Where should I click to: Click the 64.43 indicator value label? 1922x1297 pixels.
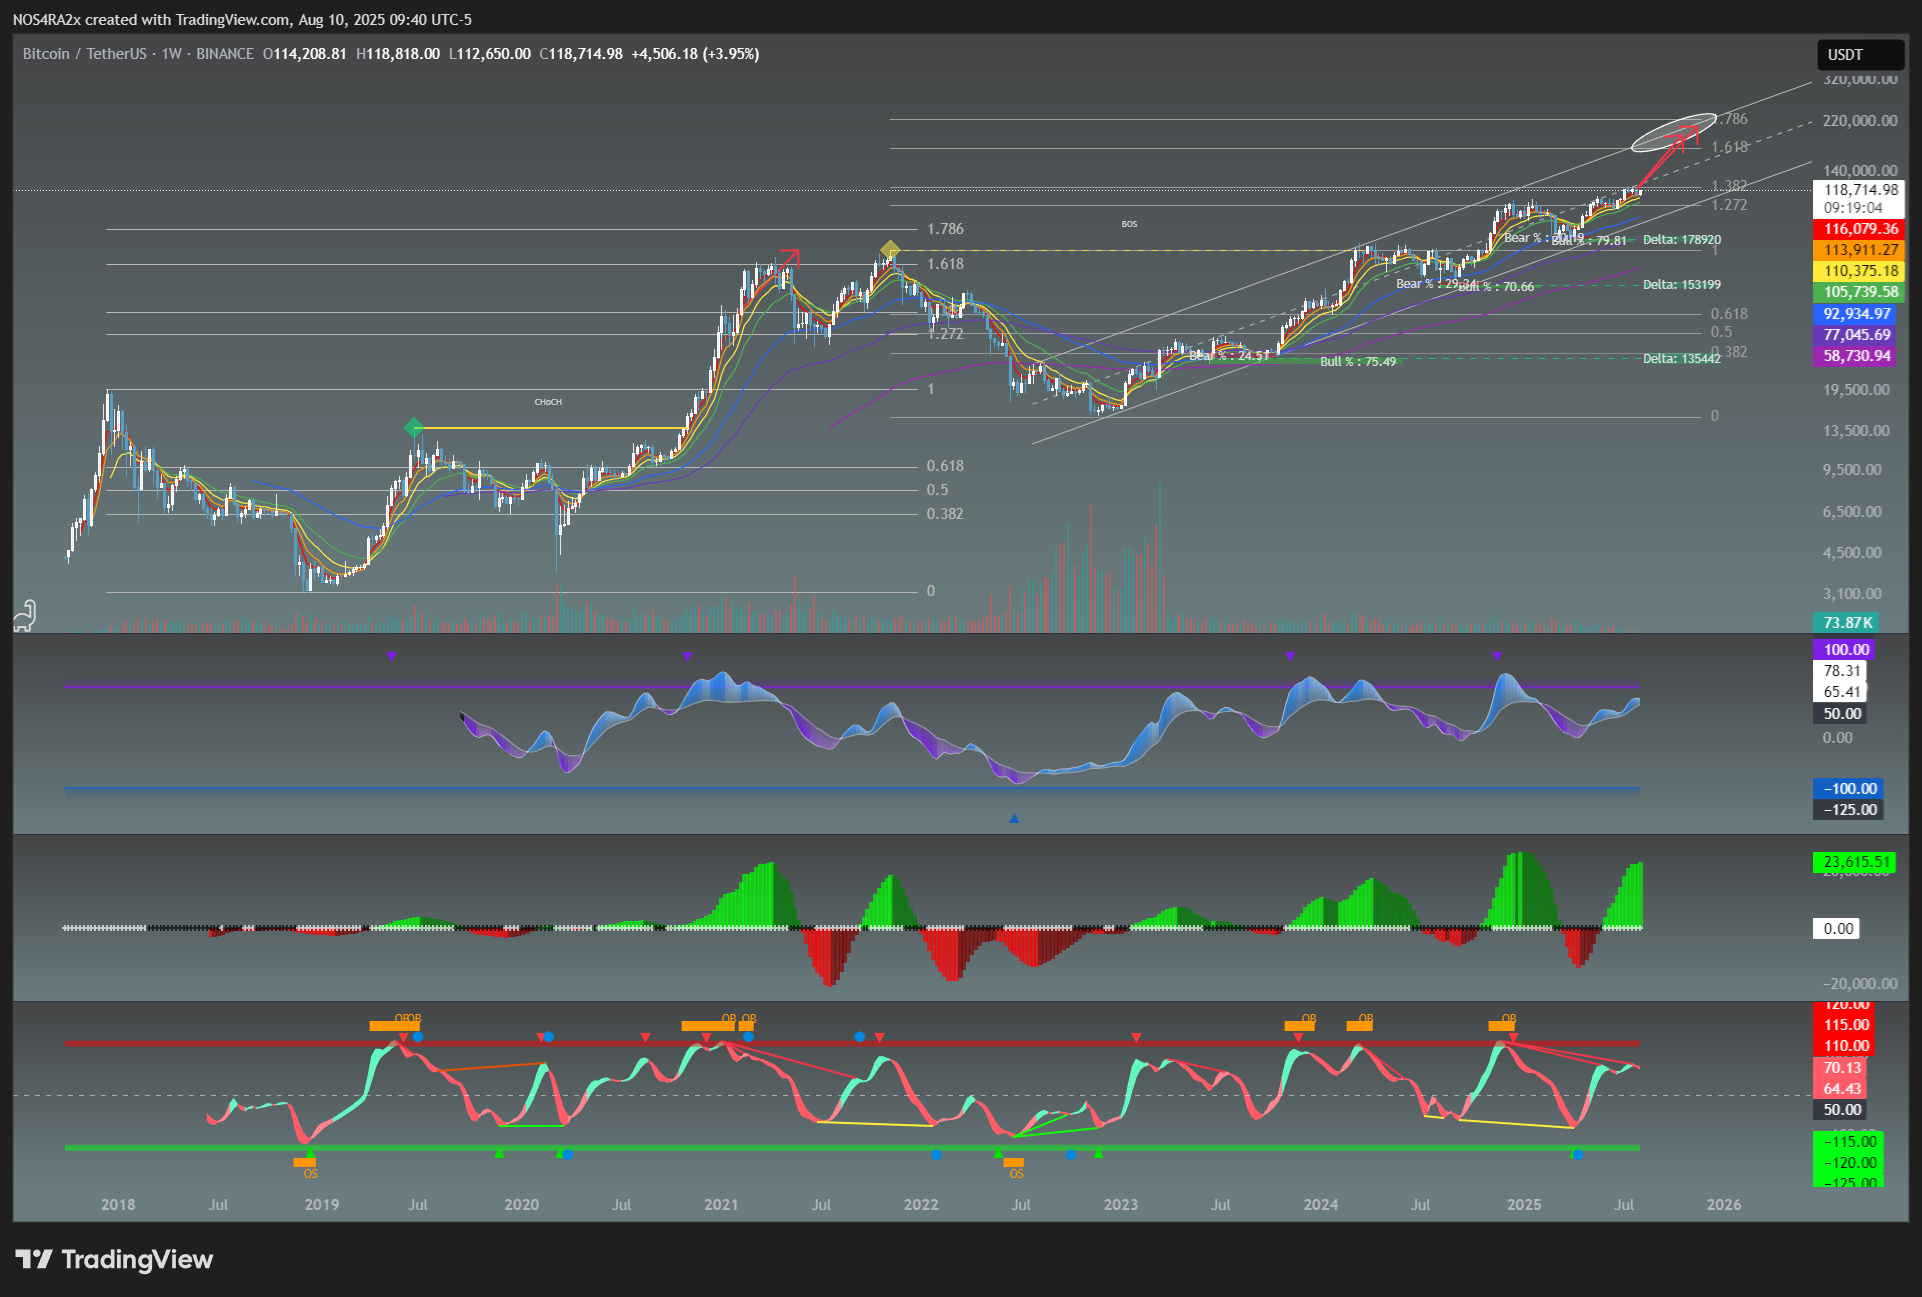click(x=1841, y=1089)
